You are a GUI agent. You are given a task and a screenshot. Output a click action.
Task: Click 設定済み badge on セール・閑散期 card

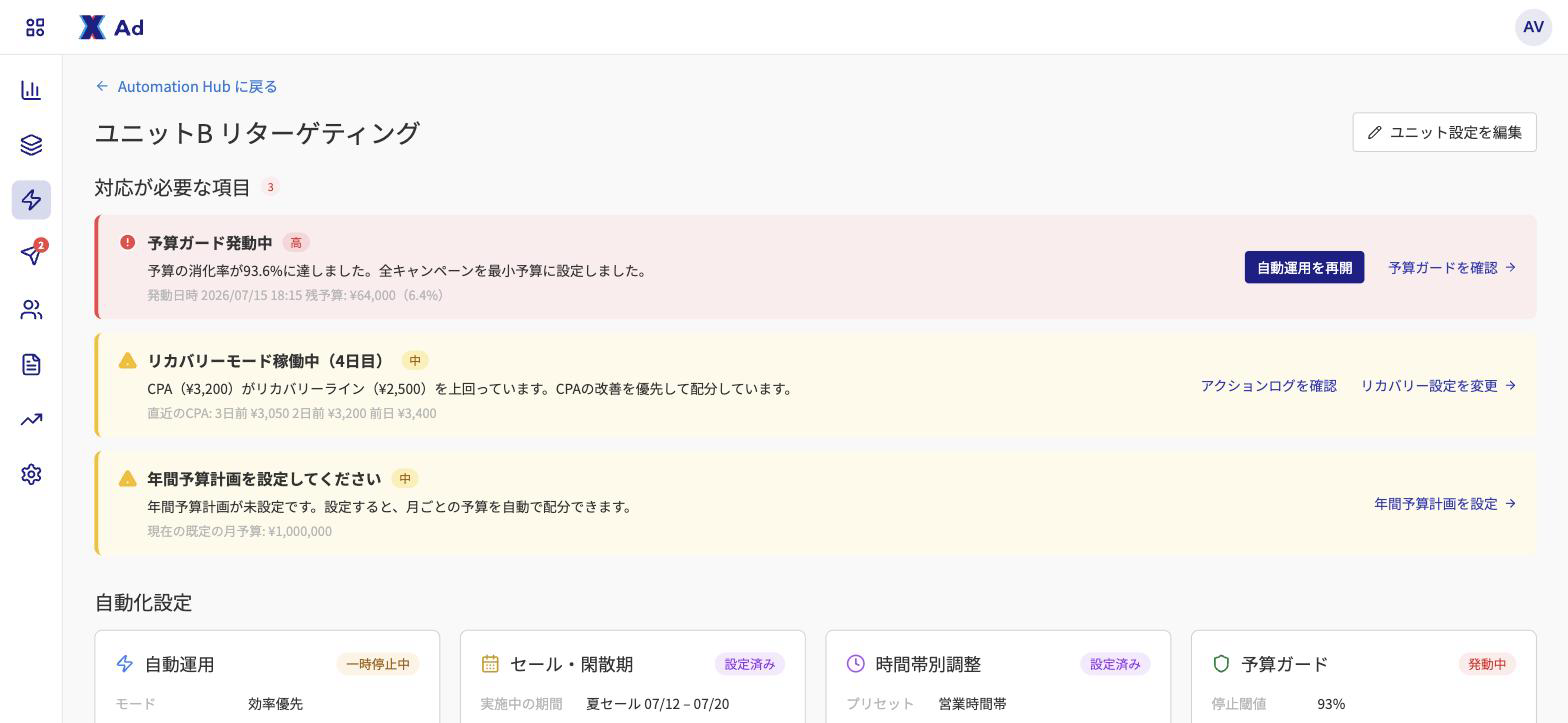[x=750, y=664]
